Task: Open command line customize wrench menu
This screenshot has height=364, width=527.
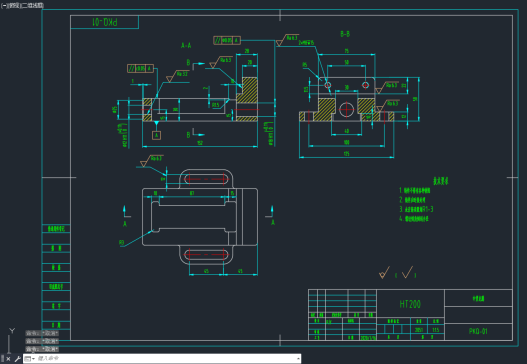Action: (17, 359)
